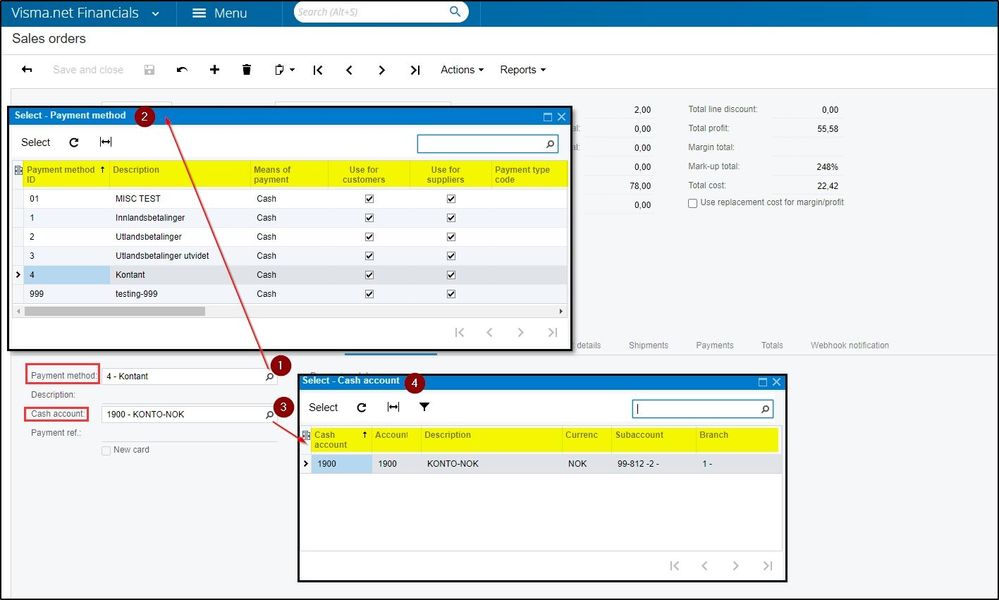Switch to the Webhook notification tab
Image resolution: width=999 pixels, height=600 pixels.
pos(849,345)
